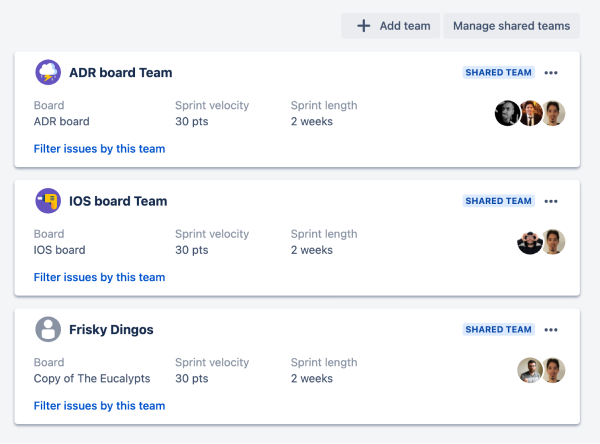Click first member avatar in ADR board Team
Screen dimensions: 600x444
[x=507, y=114]
